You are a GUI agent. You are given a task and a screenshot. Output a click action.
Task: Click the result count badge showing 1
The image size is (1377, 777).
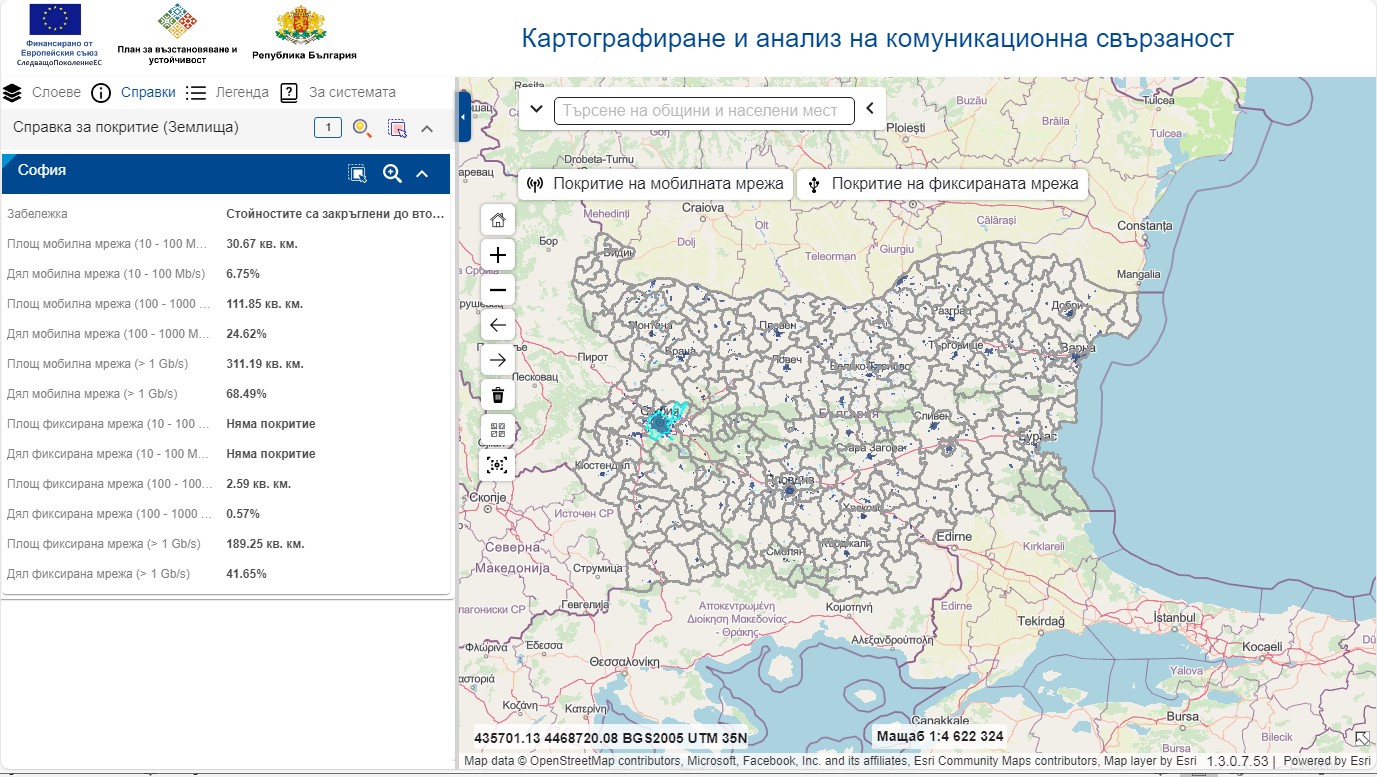click(328, 128)
